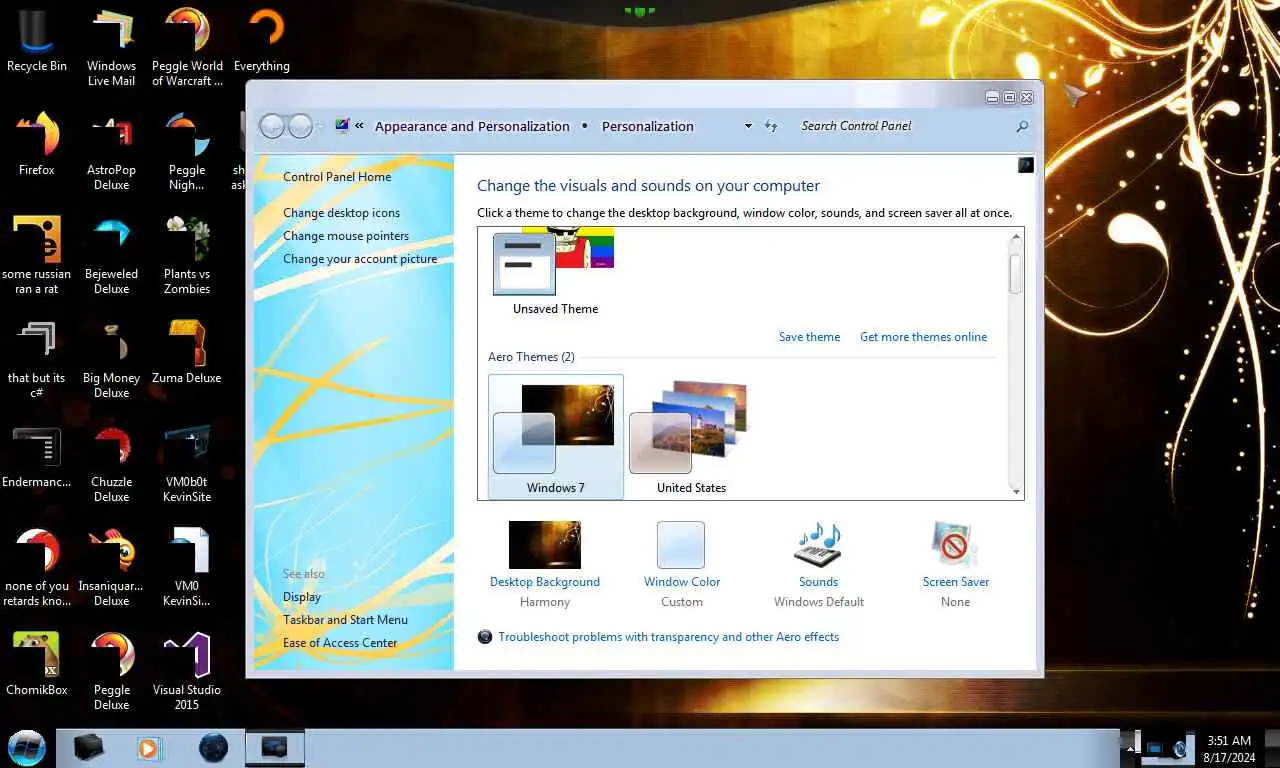Image resolution: width=1280 pixels, height=768 pixels.
Task: Select the Endermanc... desktop icon
Action: (37, 456)
